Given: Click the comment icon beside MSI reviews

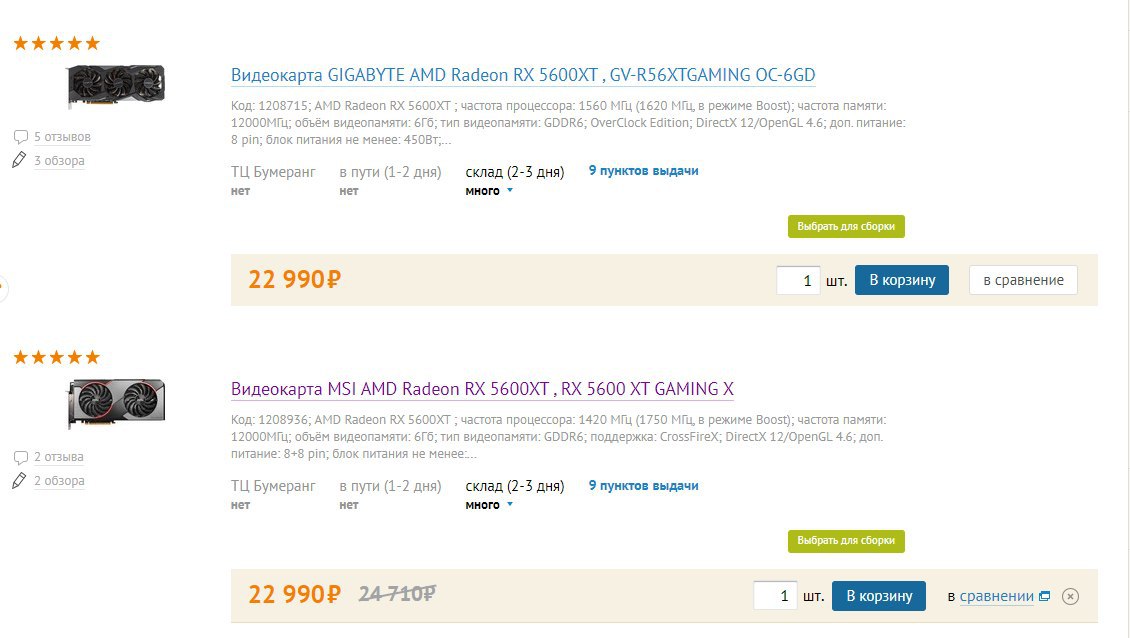Looking at the screenshot, I should pos(20,457).
